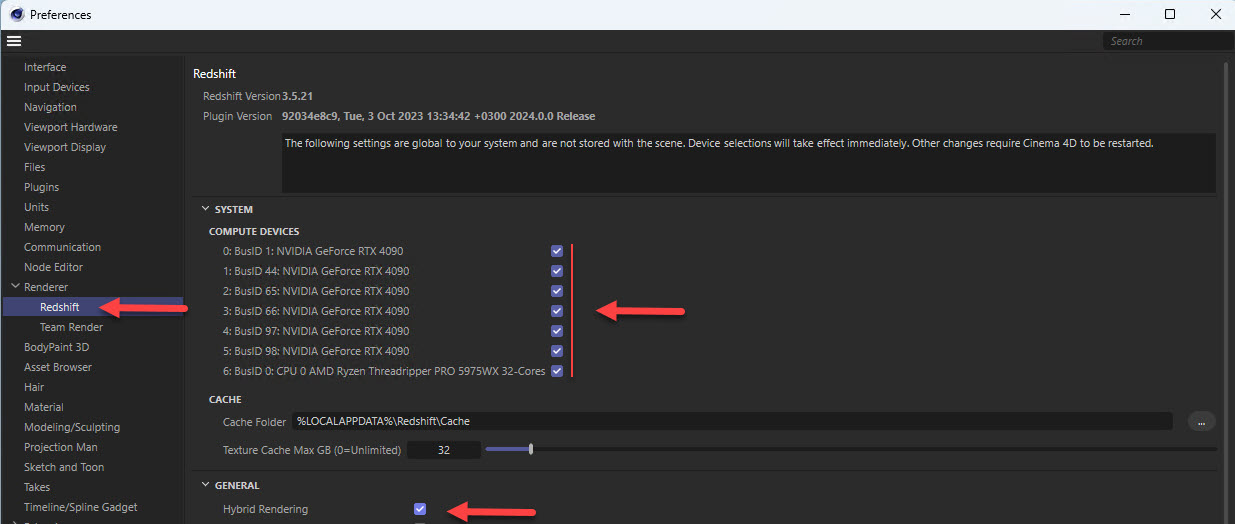Collapse the SYSTEM section
The image size is (1235, 524).
(x=206, y=209)
